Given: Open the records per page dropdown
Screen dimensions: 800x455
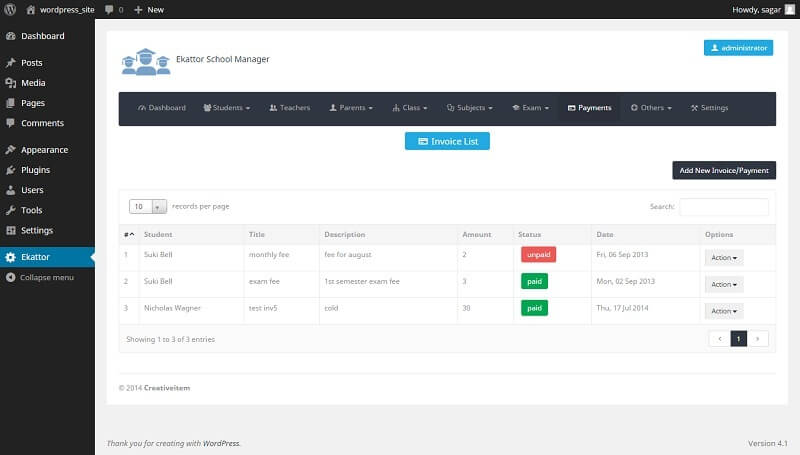Looking at the screenshot, I should coord(148,206).
